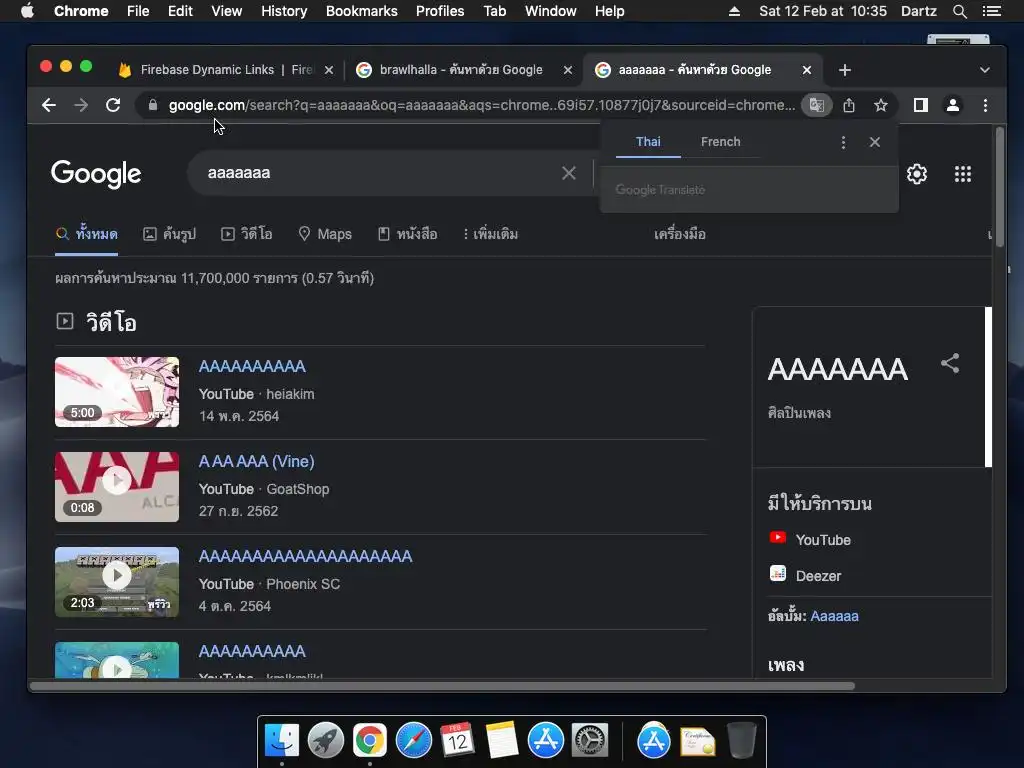Close the Firebase Dynamic Links tab
The width and height of the screenshot is (1024, 768).
point(329,70)
